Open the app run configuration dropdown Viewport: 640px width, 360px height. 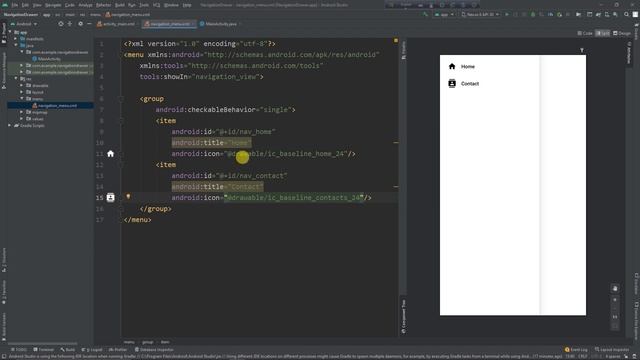click(x=444, y=14)
